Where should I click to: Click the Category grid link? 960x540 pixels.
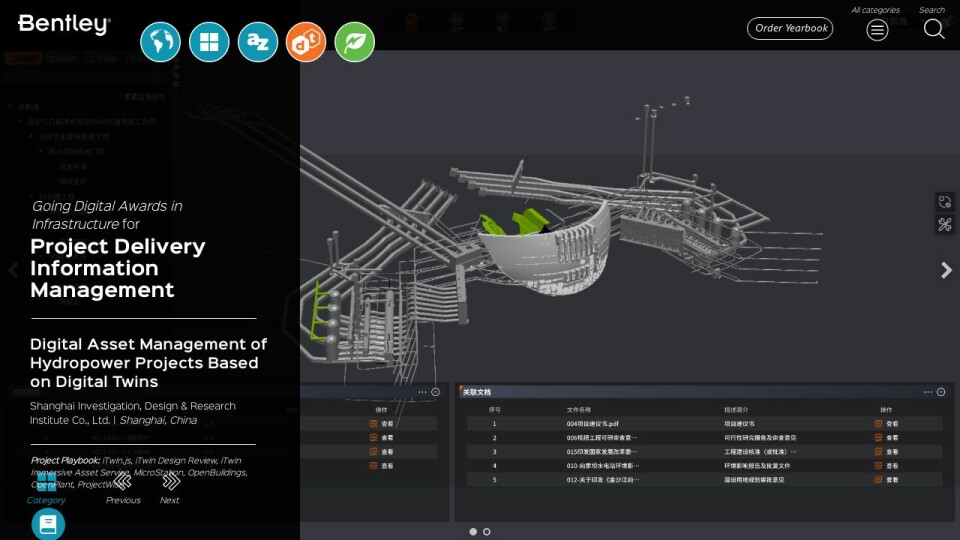pos(46,484)
